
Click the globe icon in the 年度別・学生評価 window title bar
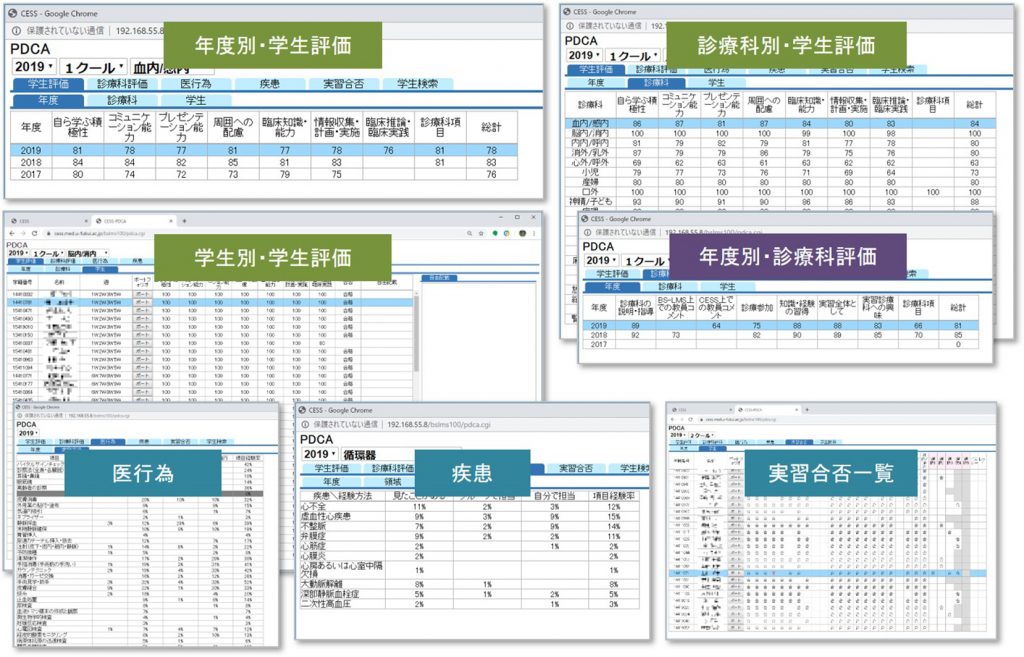(12, 13)
